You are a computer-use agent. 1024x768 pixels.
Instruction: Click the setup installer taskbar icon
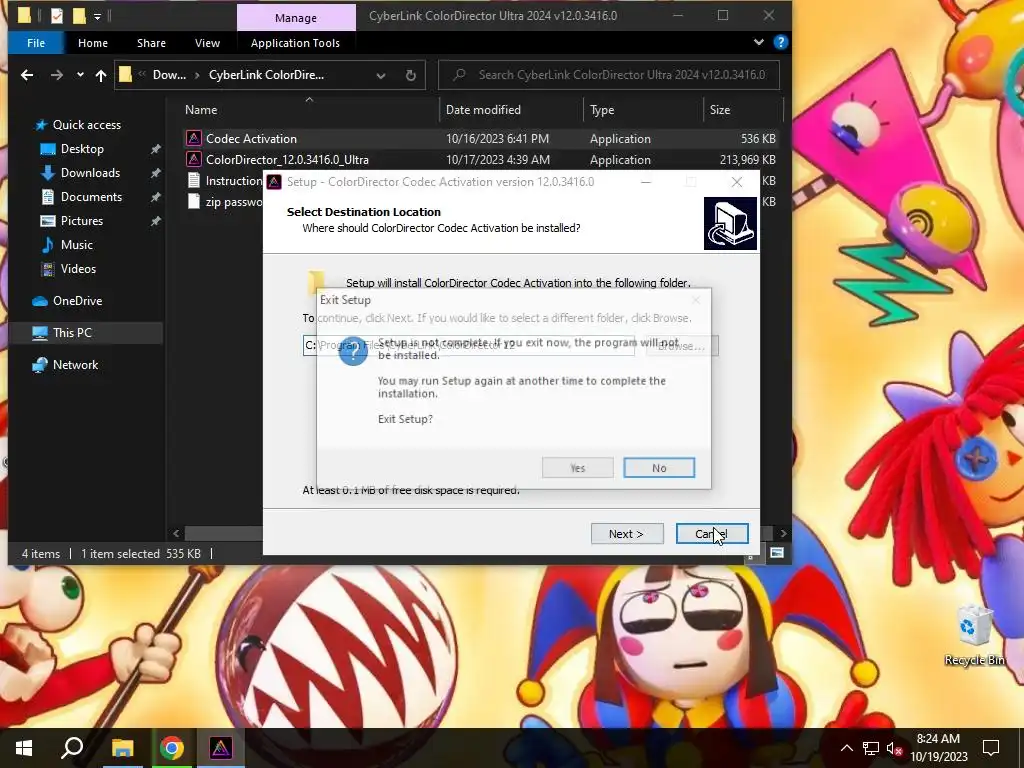[221, 748]
